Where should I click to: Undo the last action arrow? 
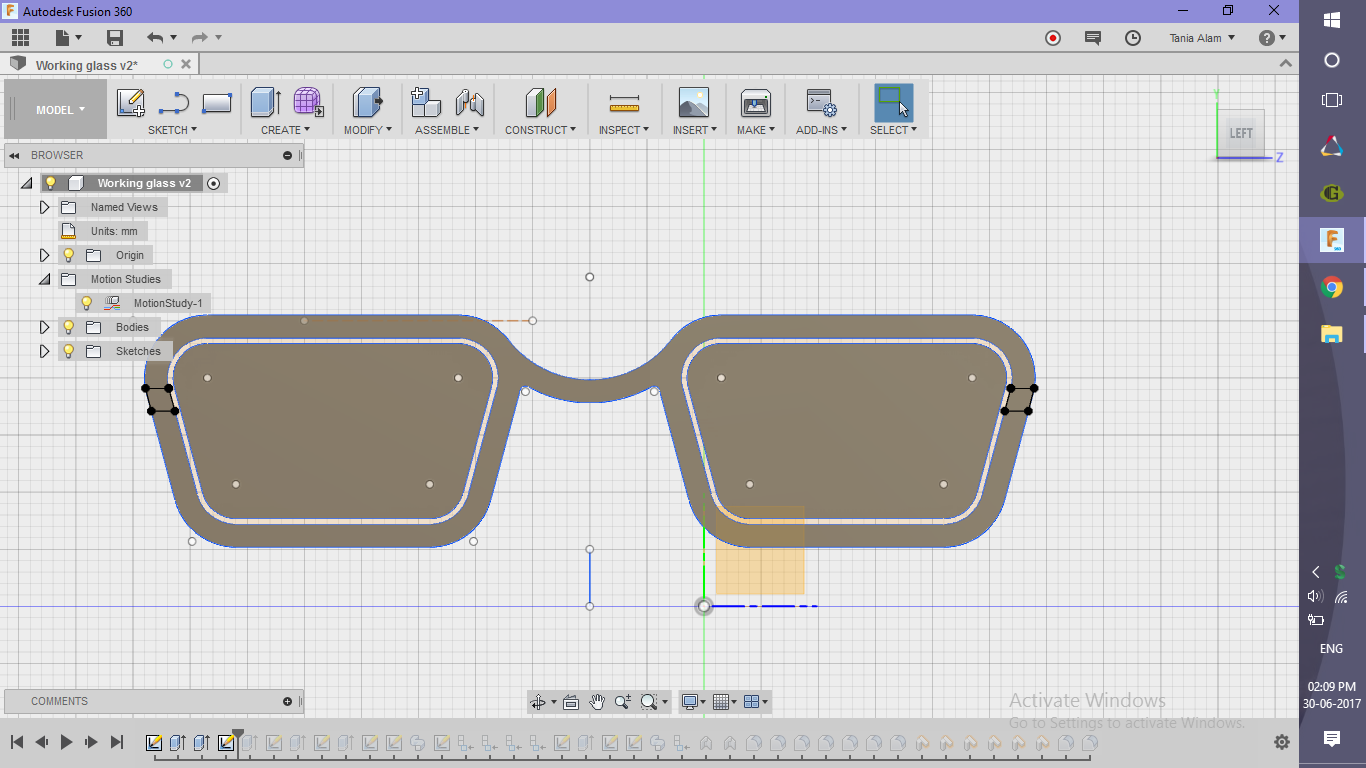pyautogui.click(x=155, y=38)
